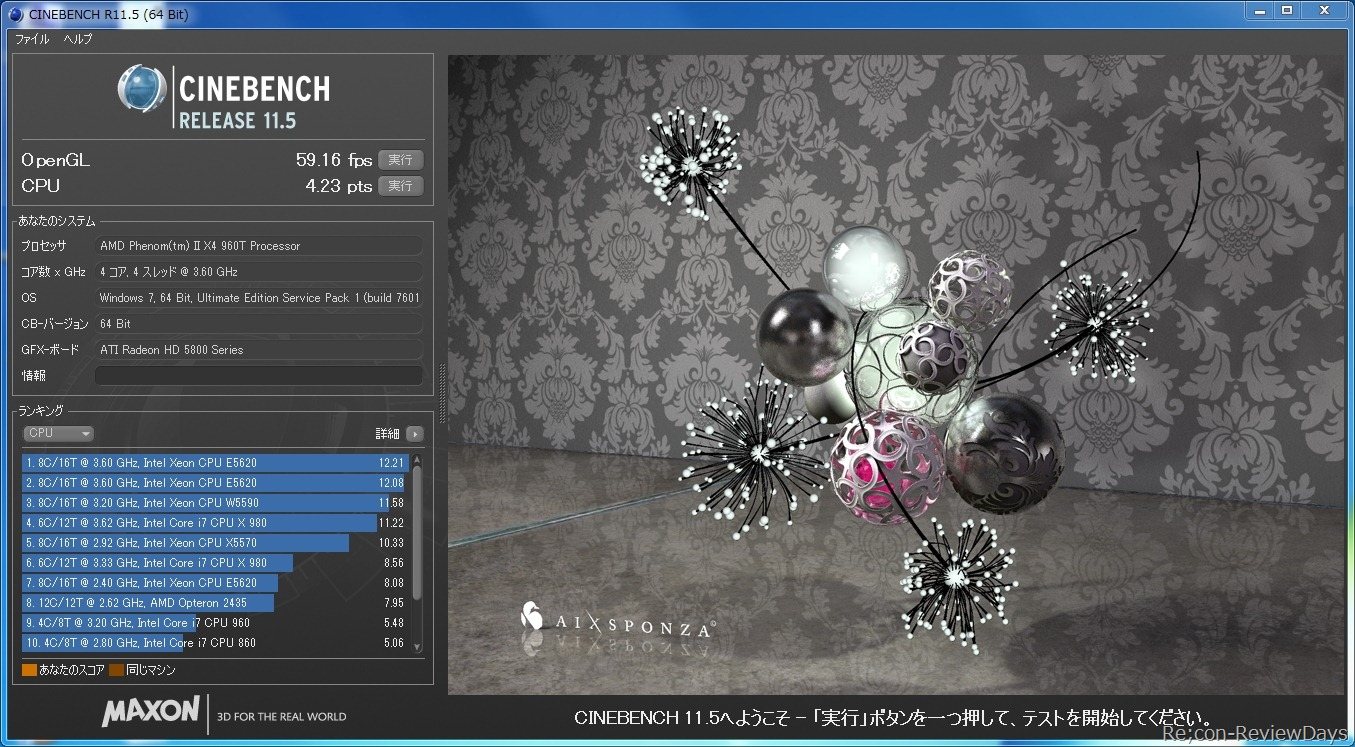The width and height of the screenshot is (1355, 747).
Task: Start the CPU test using its 実行 button
Action: click(401, 186)
